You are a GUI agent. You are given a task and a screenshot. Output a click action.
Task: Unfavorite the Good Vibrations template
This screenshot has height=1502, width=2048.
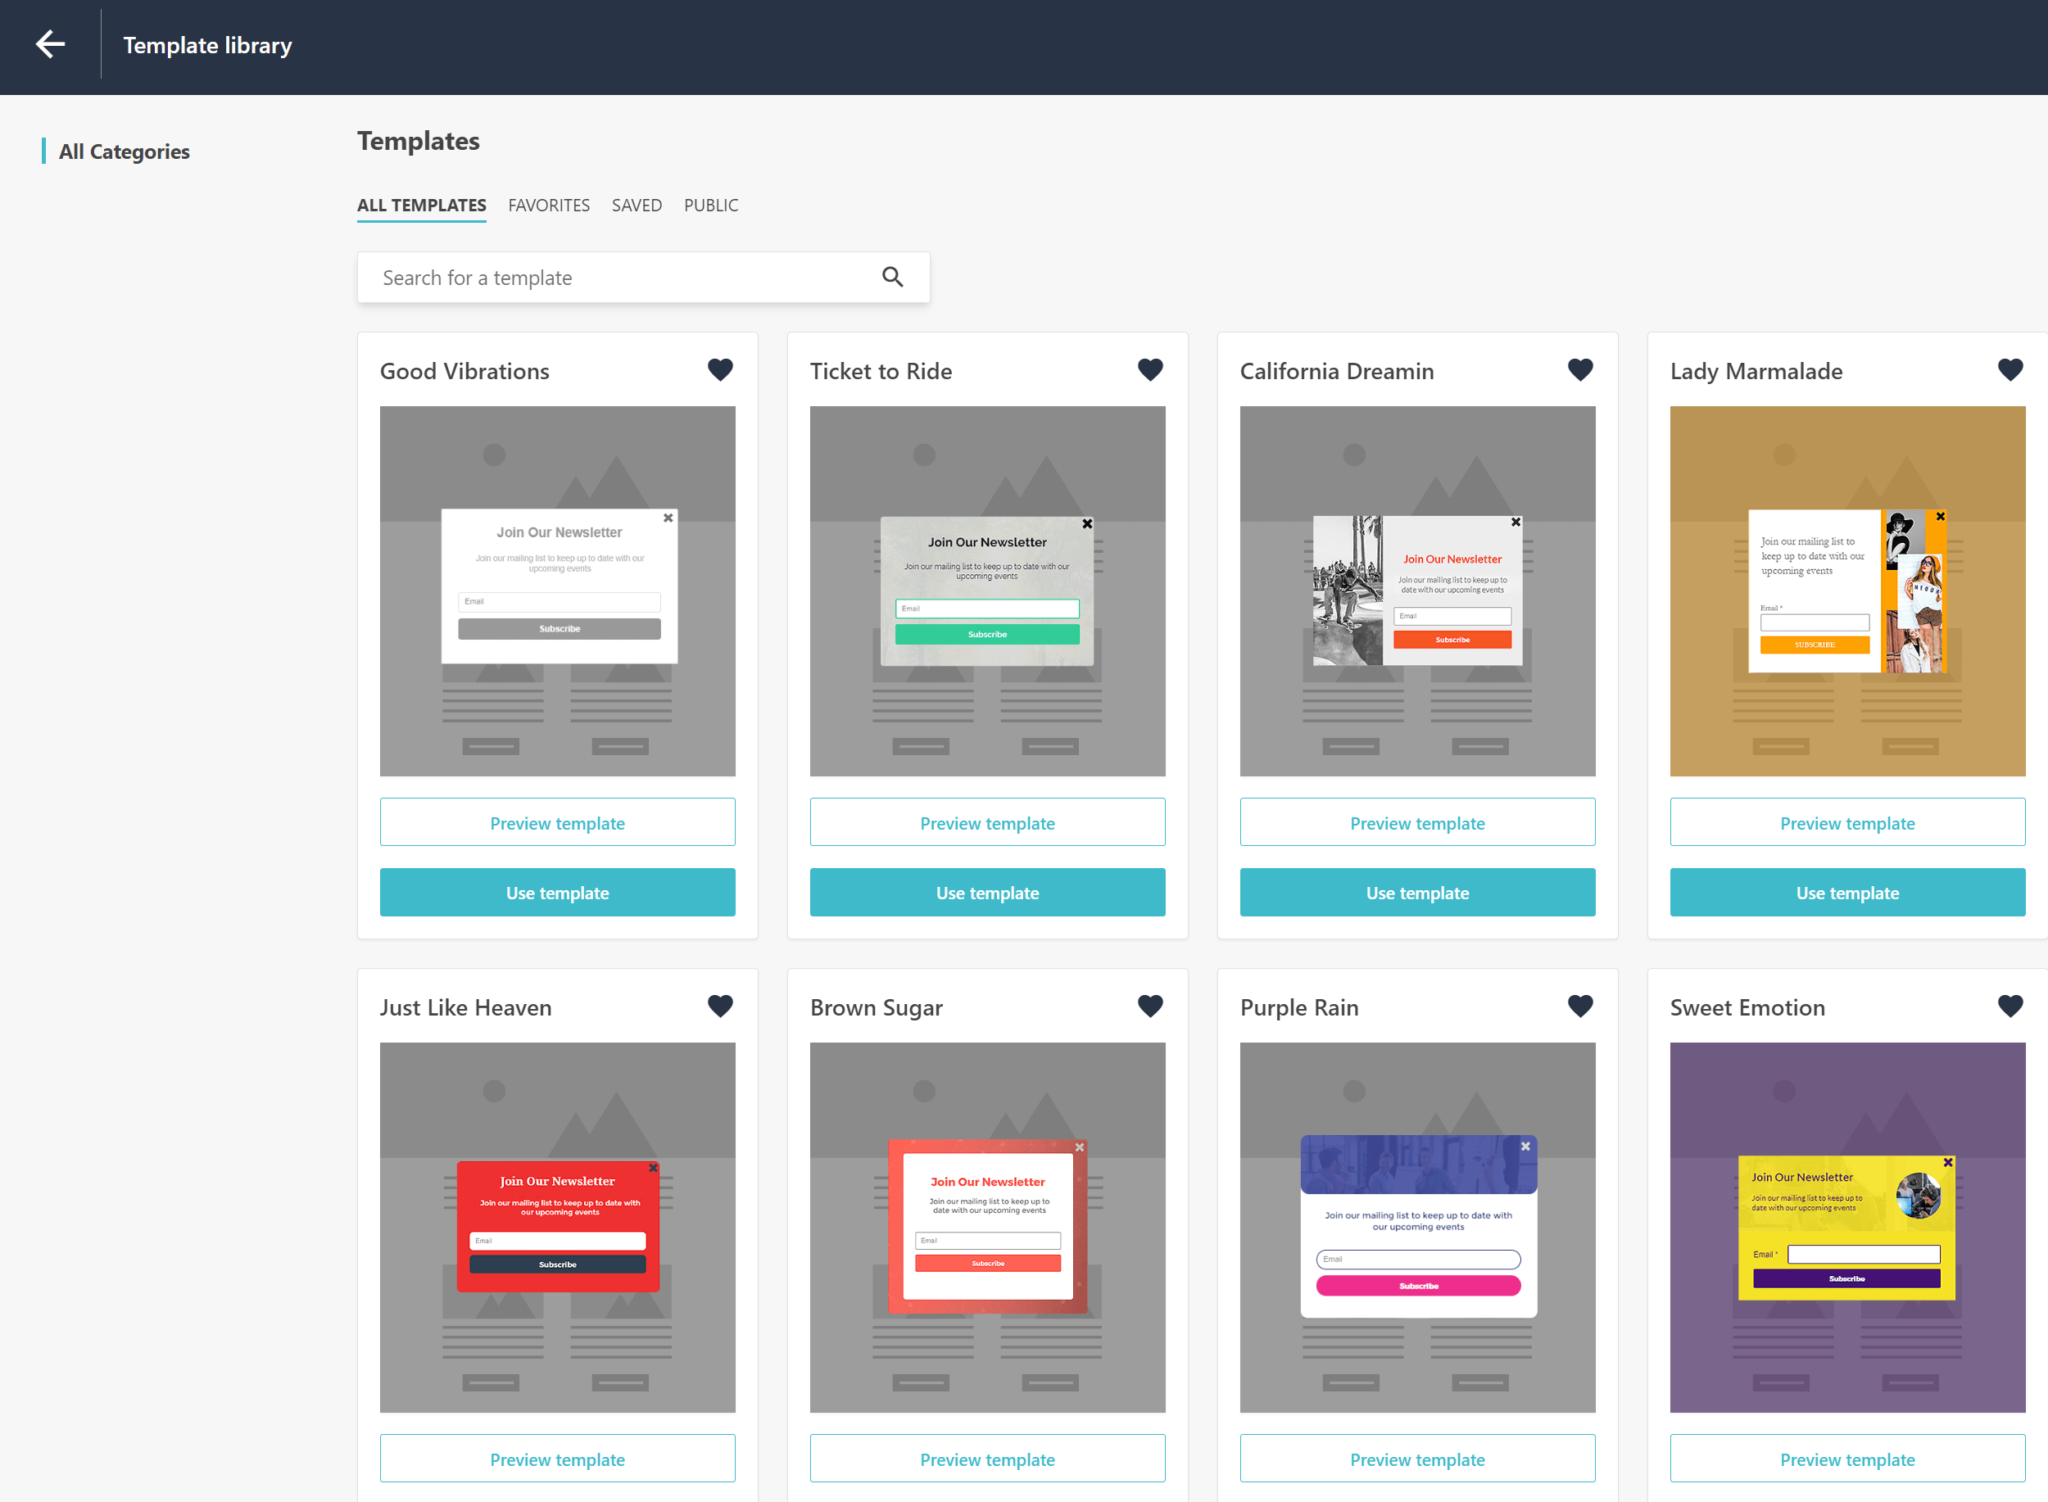tap(720, 369)
